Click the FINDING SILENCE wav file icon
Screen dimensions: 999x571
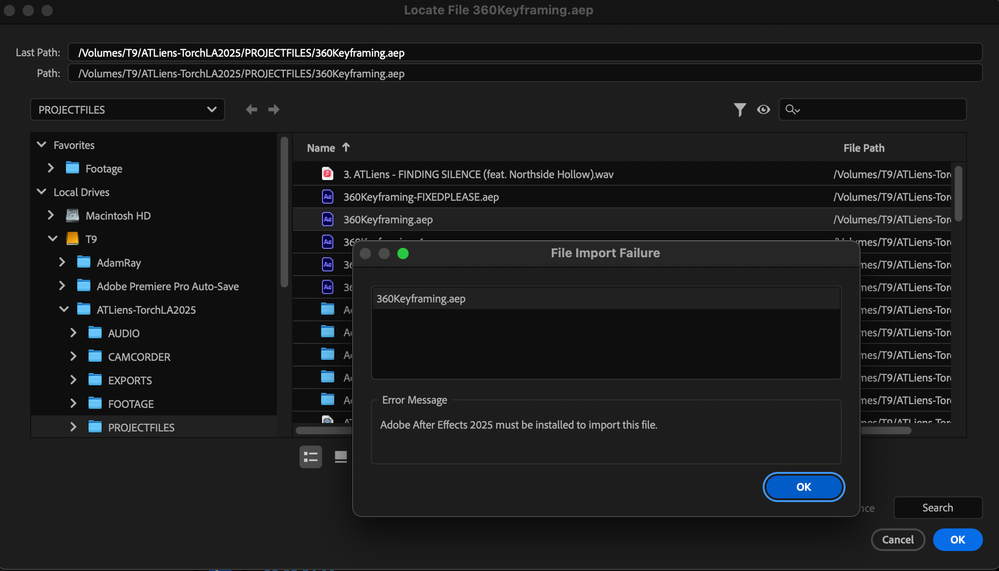click(x=327, y=173)
